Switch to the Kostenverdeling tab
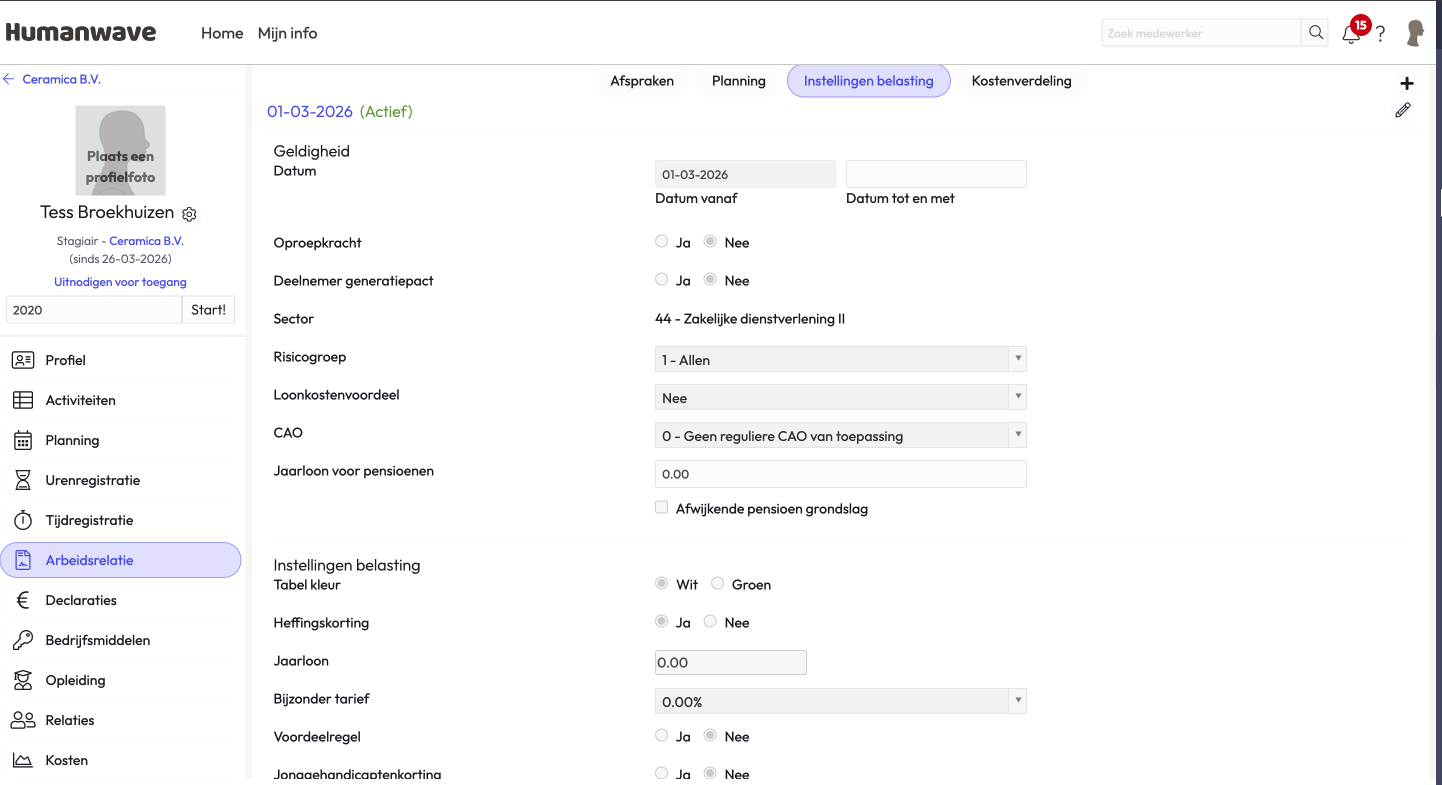This screenshot has width=1442, height=785. click(1021, 81)
